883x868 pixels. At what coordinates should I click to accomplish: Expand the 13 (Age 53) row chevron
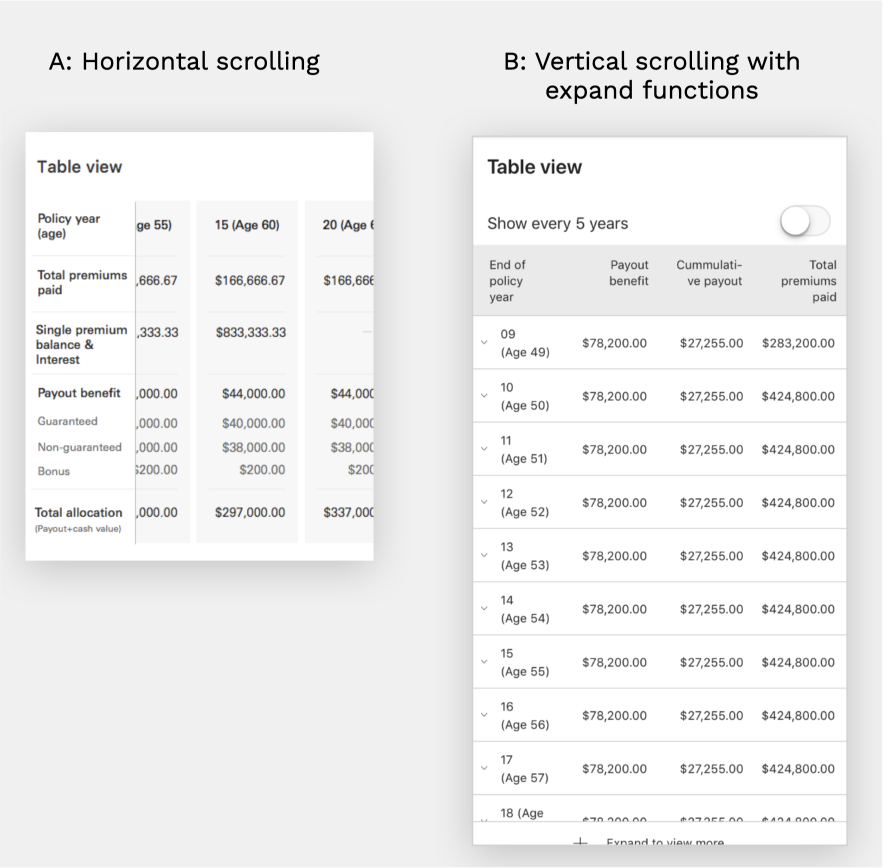coord(484,555)
